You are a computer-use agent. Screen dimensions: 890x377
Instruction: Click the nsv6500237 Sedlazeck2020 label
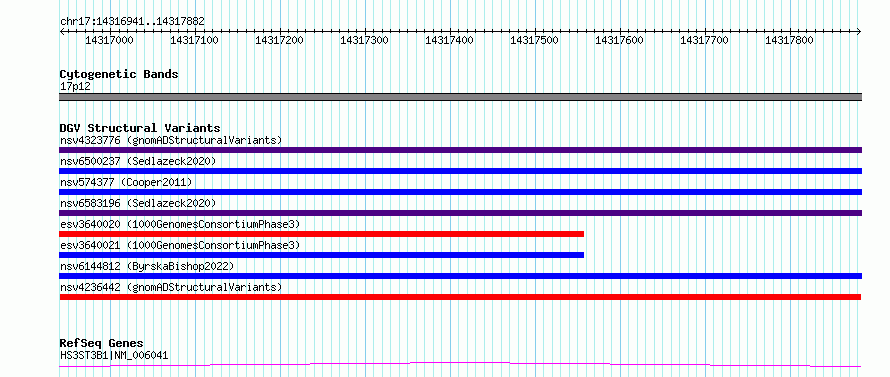point(138,161)
